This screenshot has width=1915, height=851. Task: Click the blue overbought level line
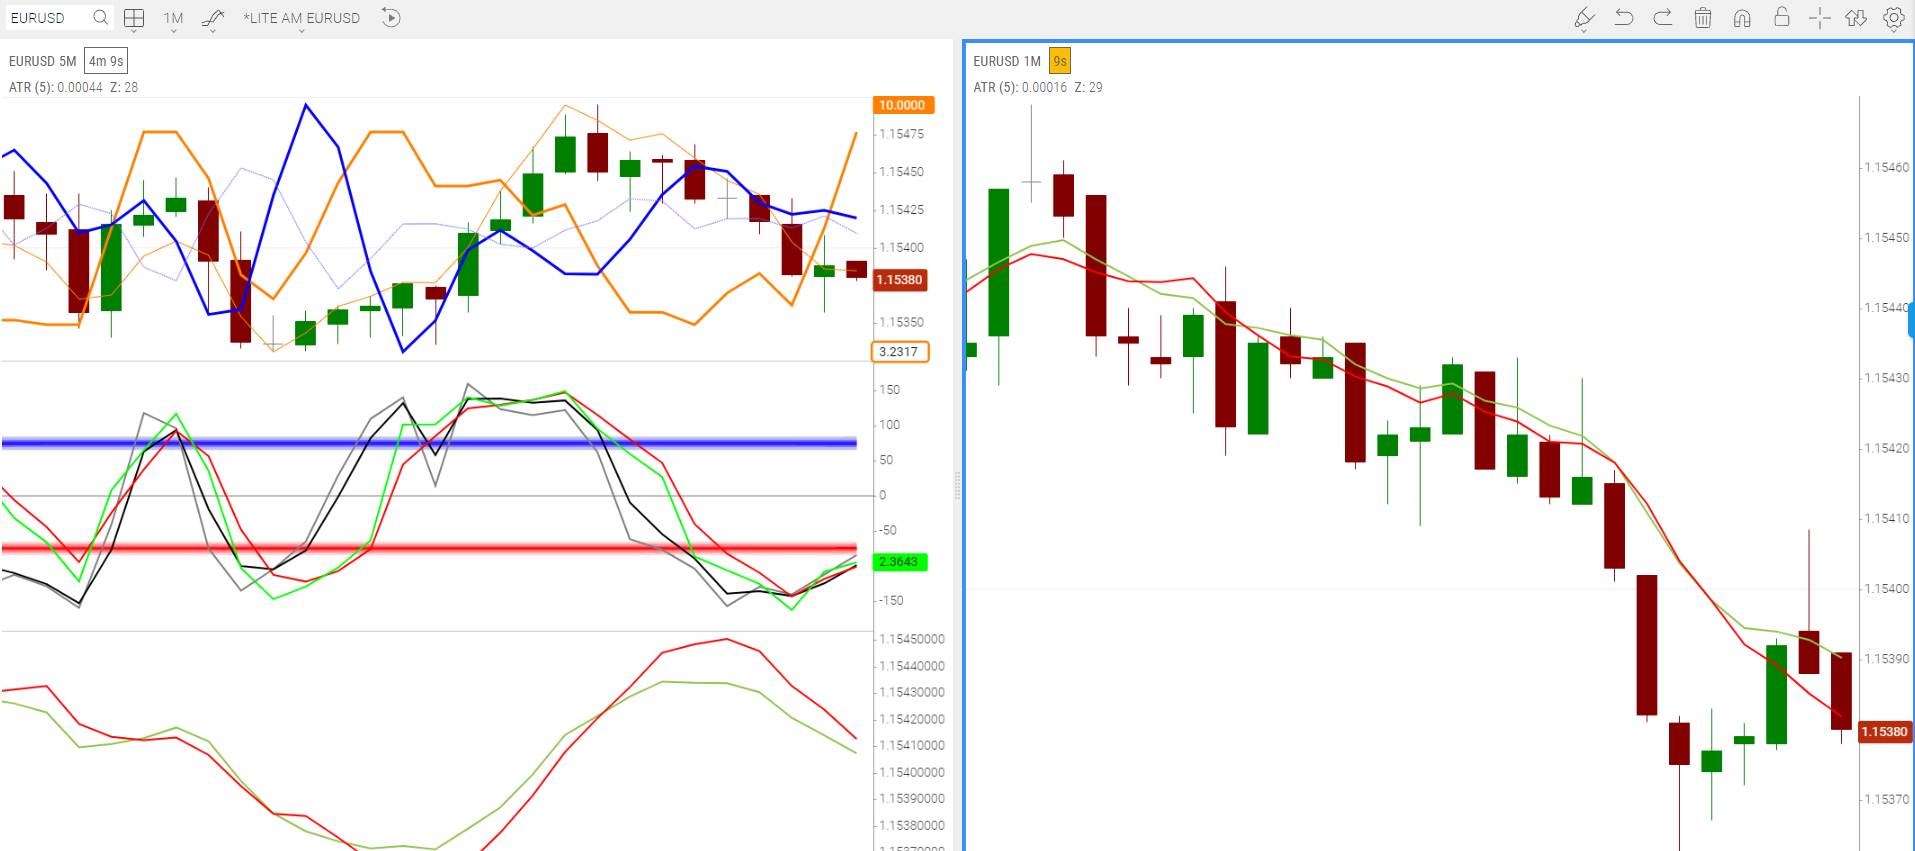click(429, 442)
